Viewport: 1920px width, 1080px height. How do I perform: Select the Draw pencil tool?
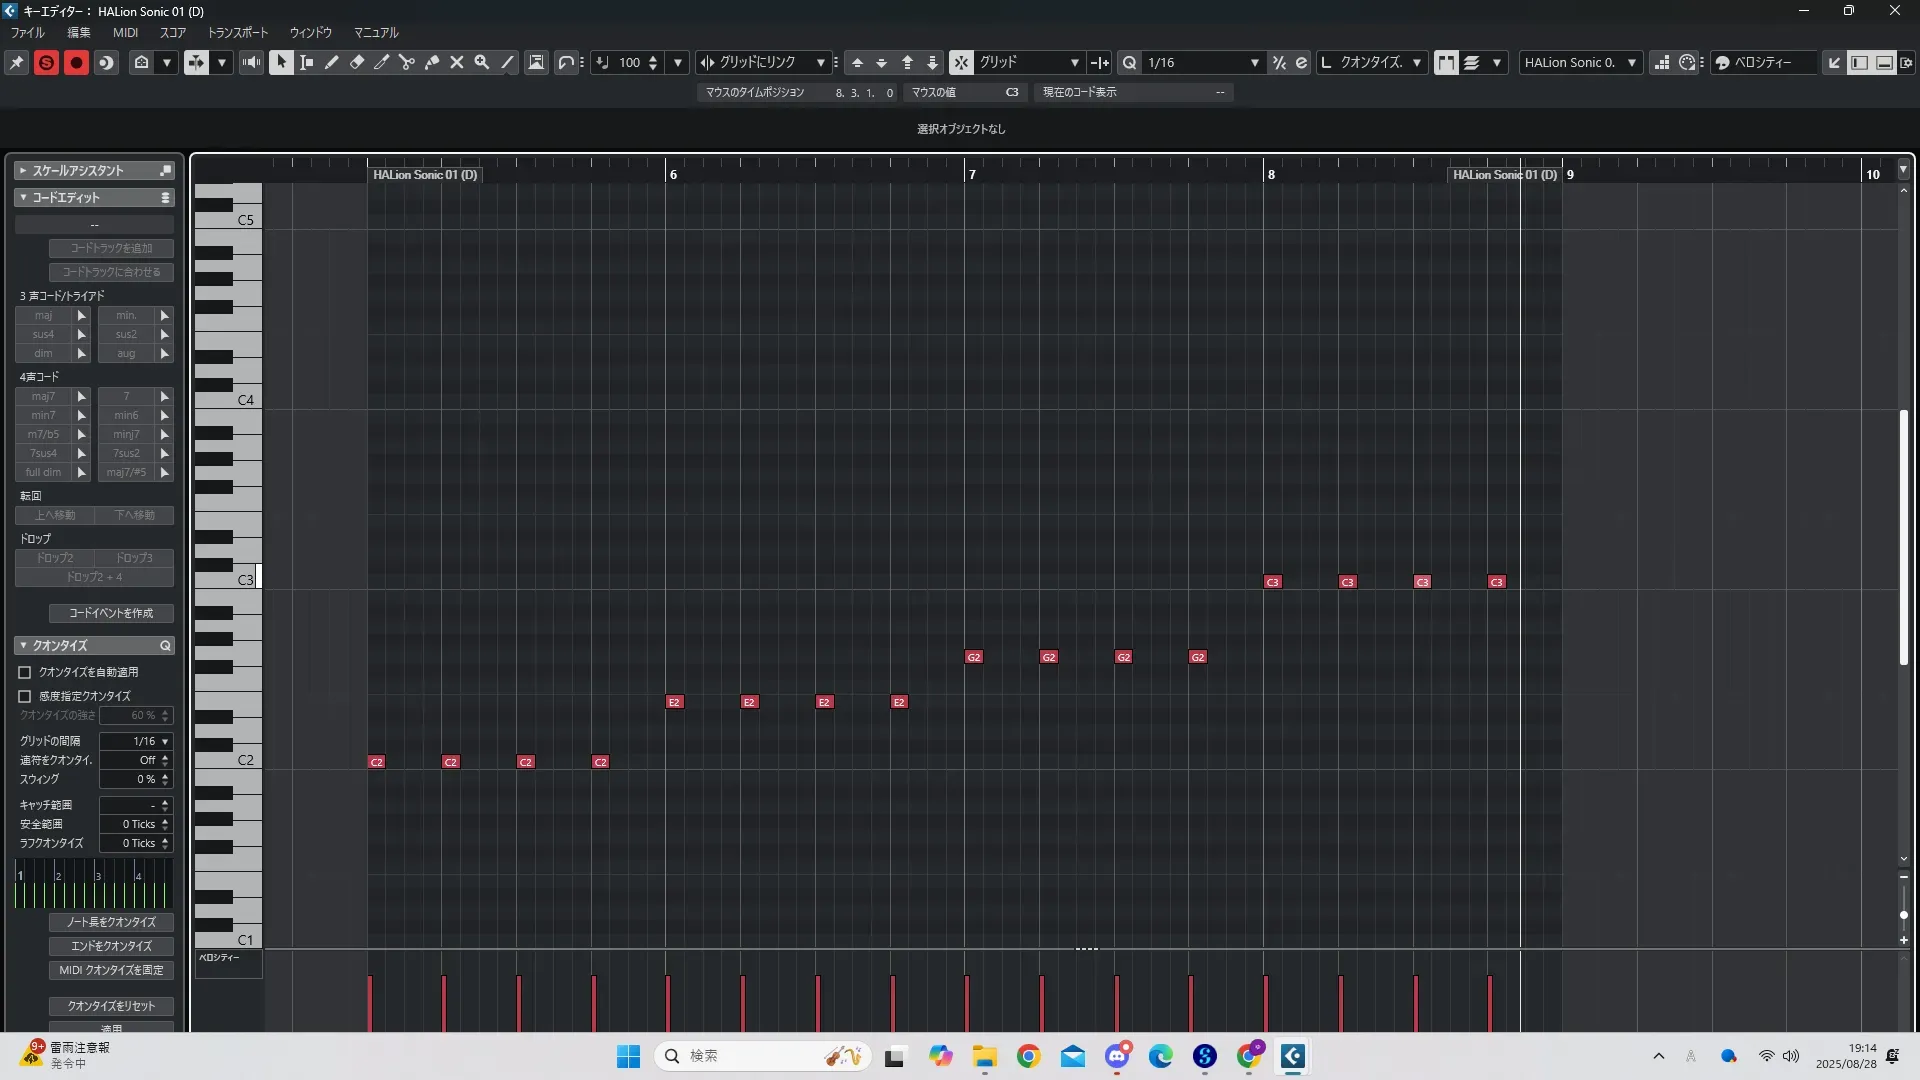[x=332, y=62]
